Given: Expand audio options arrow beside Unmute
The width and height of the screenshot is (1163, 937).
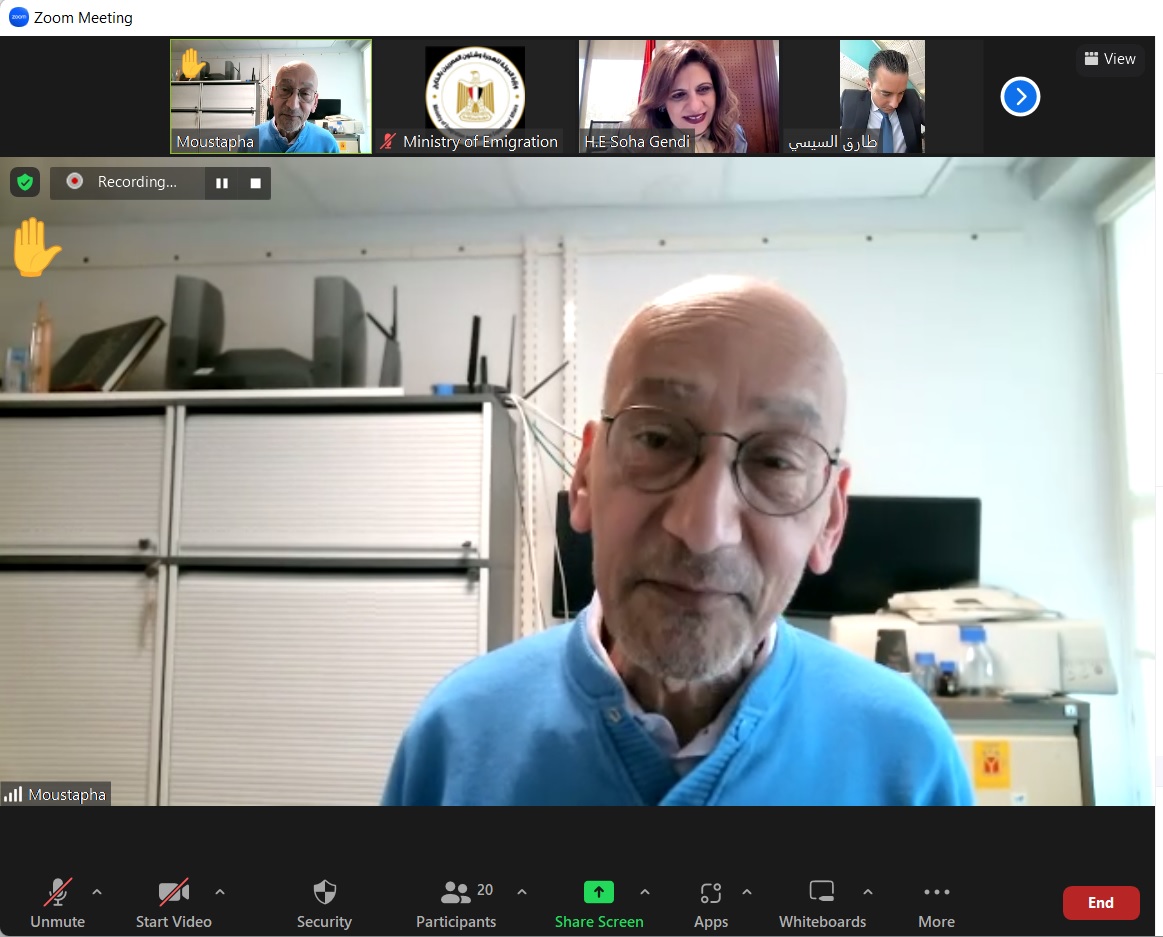Looking at the screenshot, I should tap(97, 891).
